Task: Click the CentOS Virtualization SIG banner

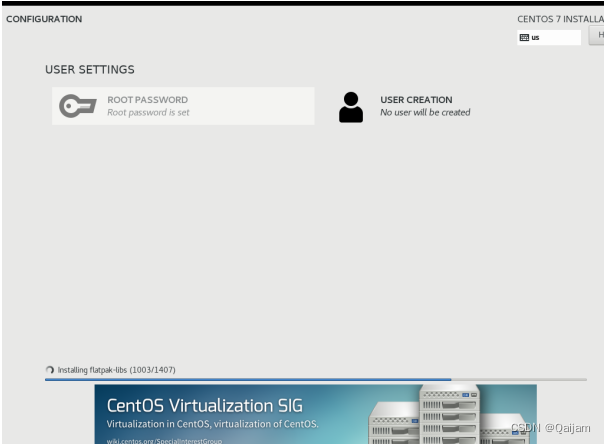Action: [315, 414]
